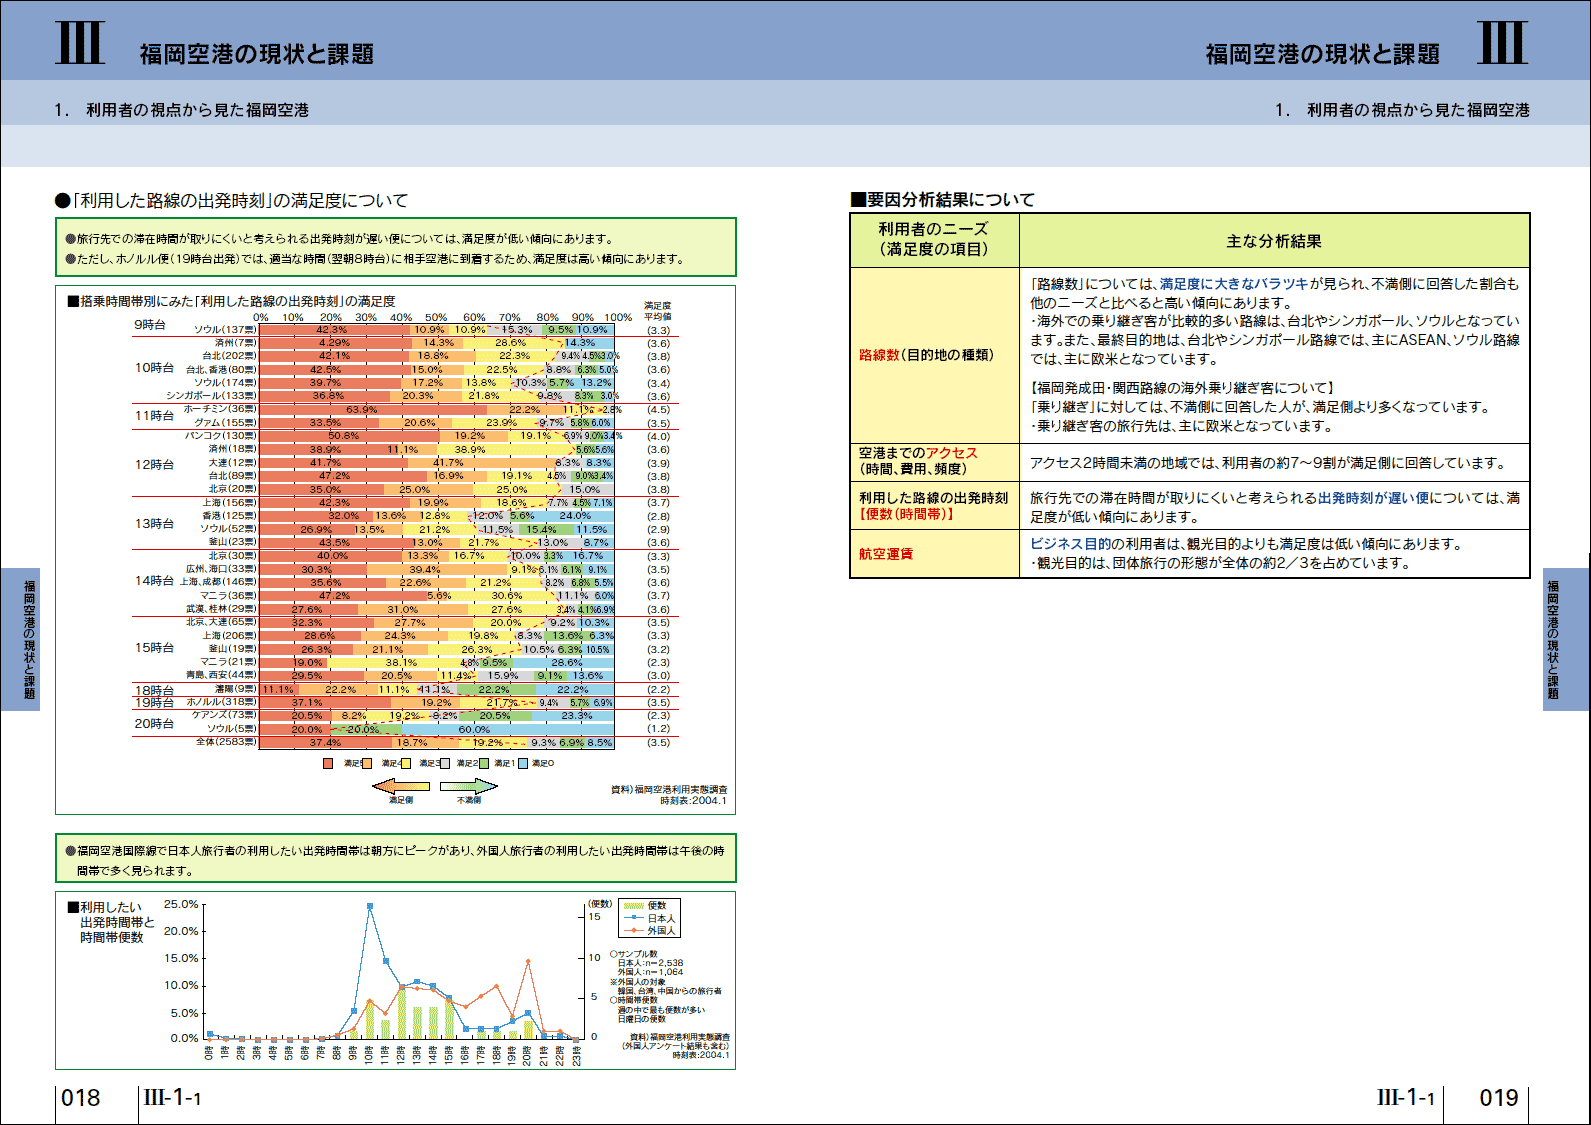Click the left subheading 1. 利用者の視点から見た福岡空港
Viewport: 1591px width, 1125px height.
click(182, 110)
